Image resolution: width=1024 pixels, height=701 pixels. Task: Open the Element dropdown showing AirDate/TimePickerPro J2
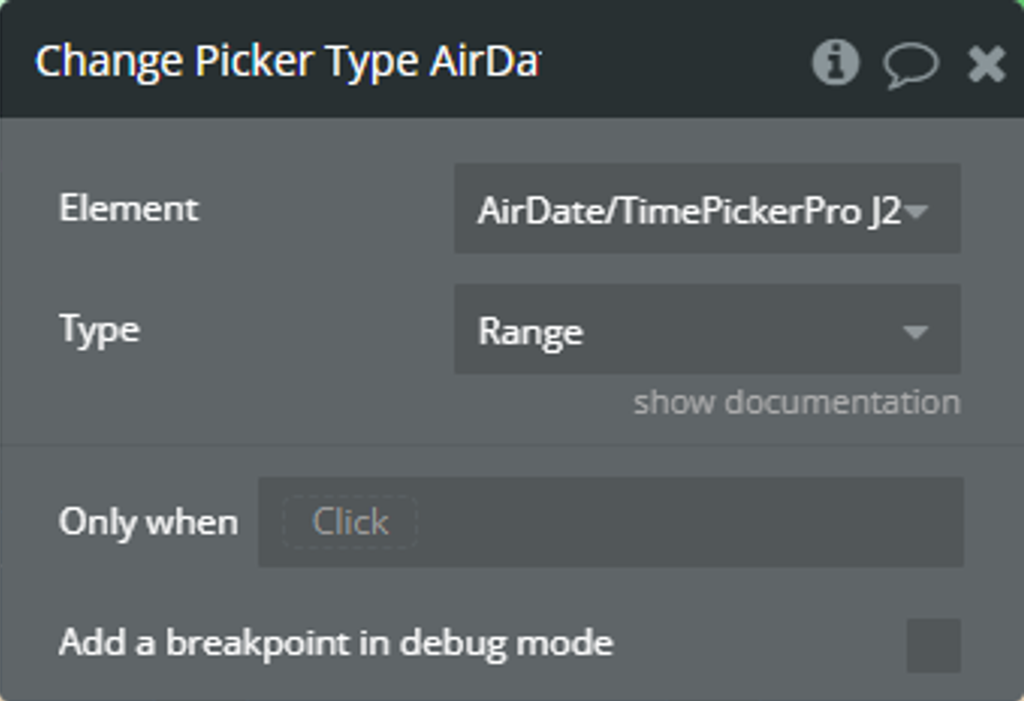[x=707, y=208]
